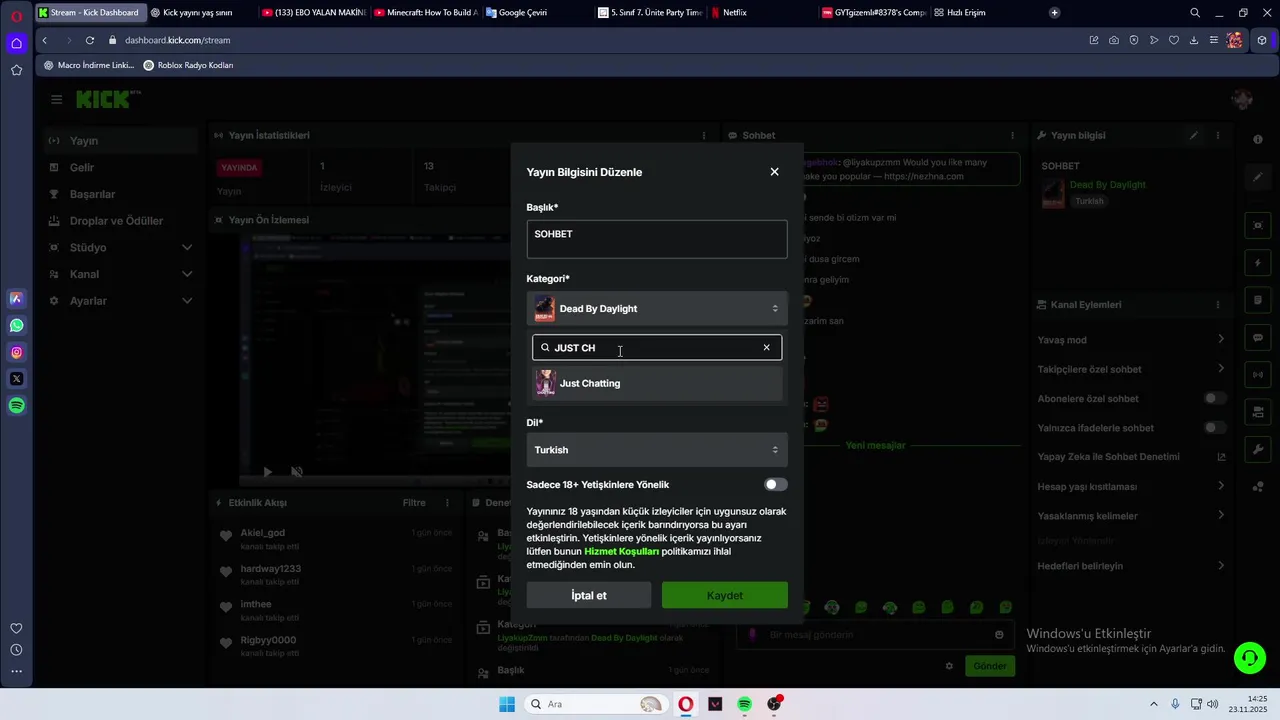
Task: Open the Hizmet Koşulları link
Action: coord(621,552)
